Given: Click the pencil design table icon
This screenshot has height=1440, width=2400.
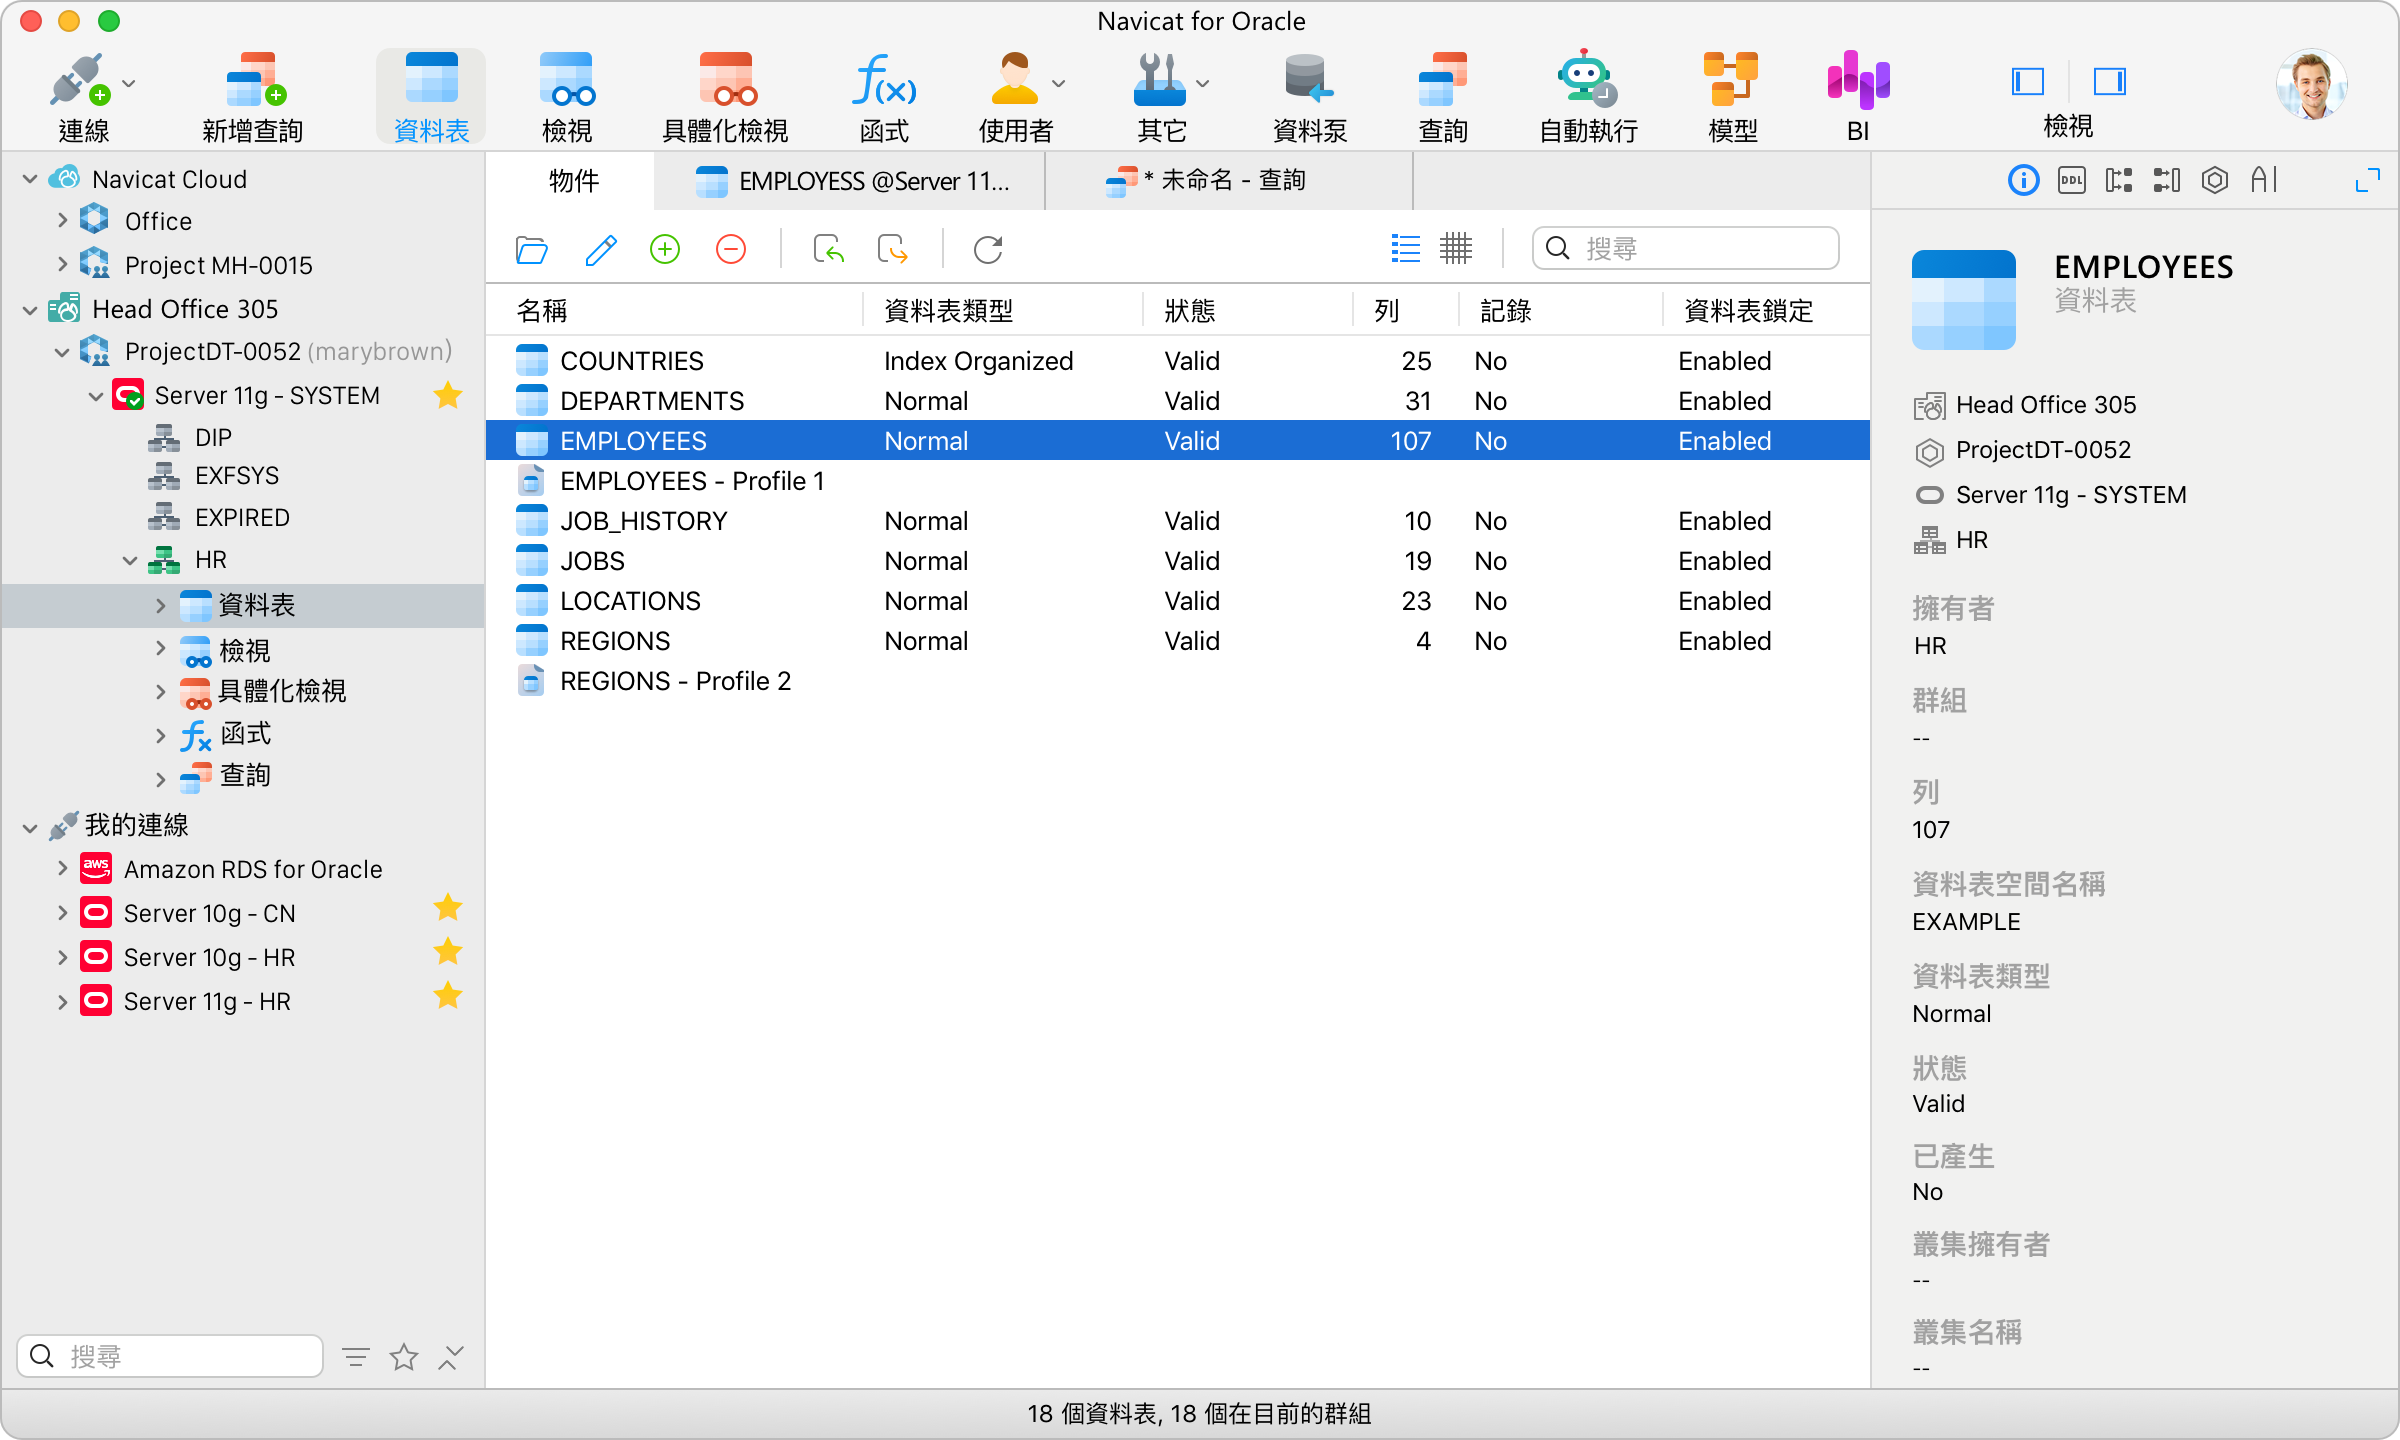Looking at the screenshot, I should tap(600, 249).
